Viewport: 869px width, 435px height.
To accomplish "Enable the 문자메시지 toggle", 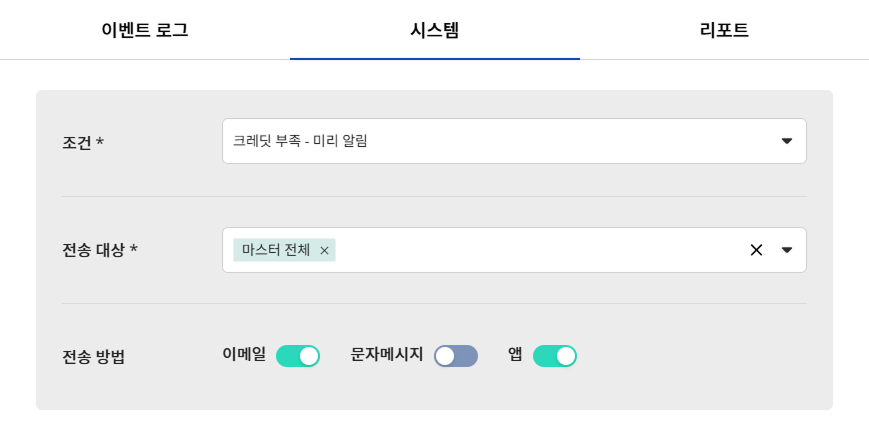I will [x=456, y=356].
